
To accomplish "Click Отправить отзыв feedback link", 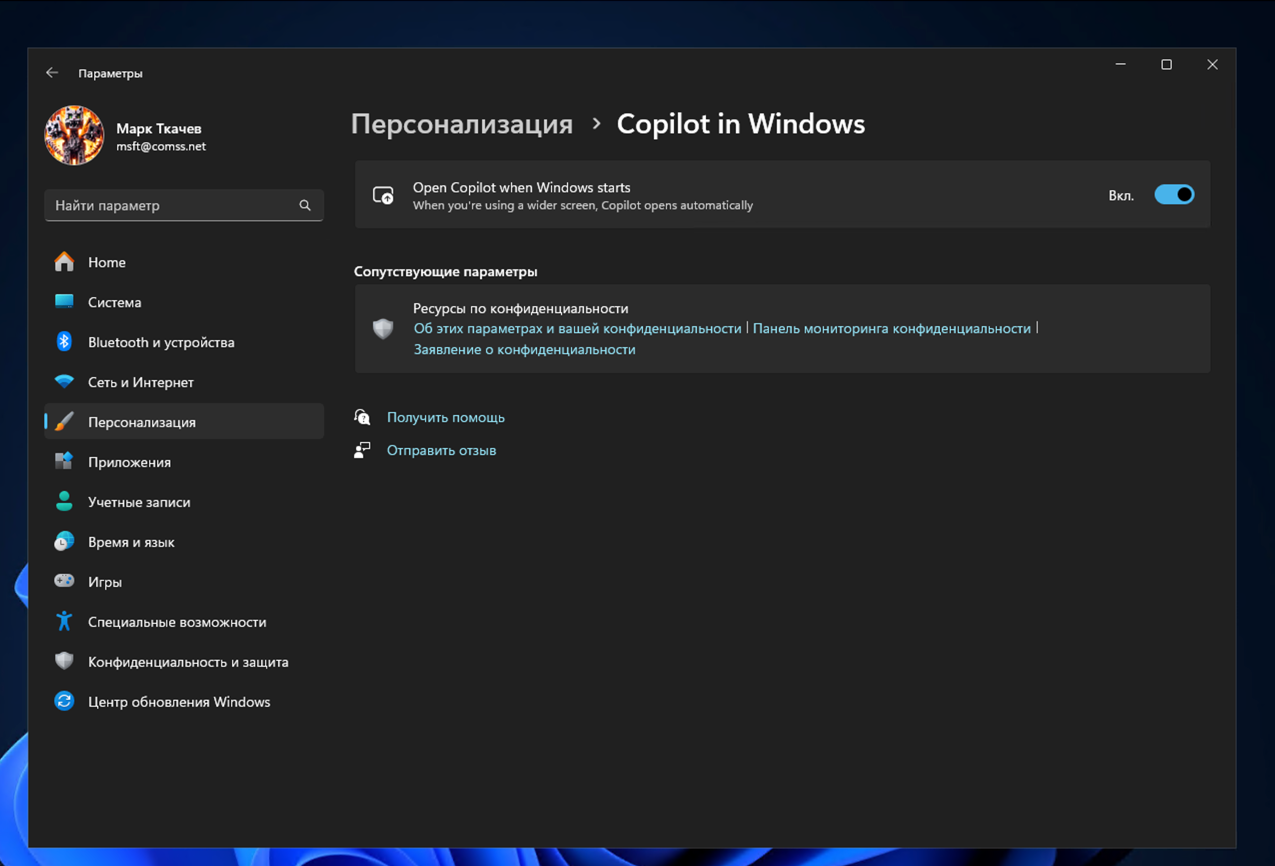I will tap(441, 450).
